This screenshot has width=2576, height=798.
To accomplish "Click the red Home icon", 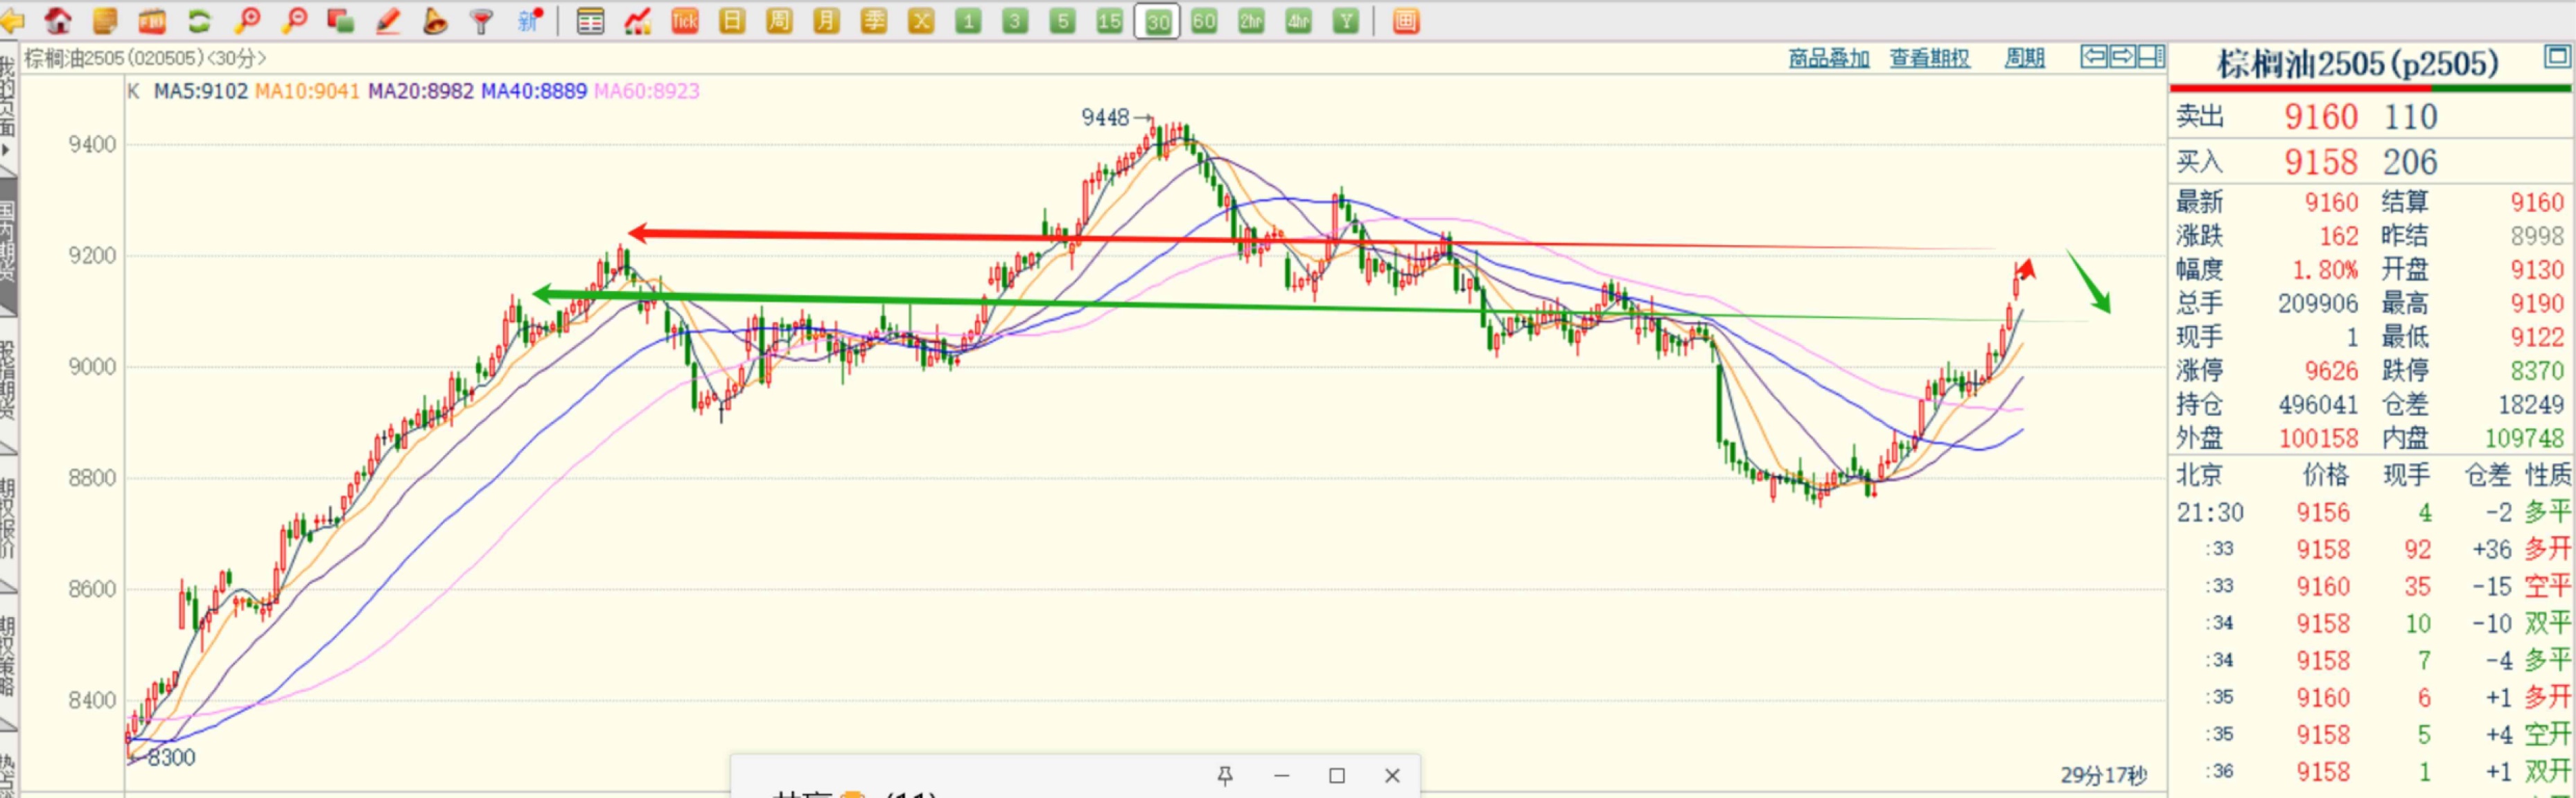I will point(58,20).
